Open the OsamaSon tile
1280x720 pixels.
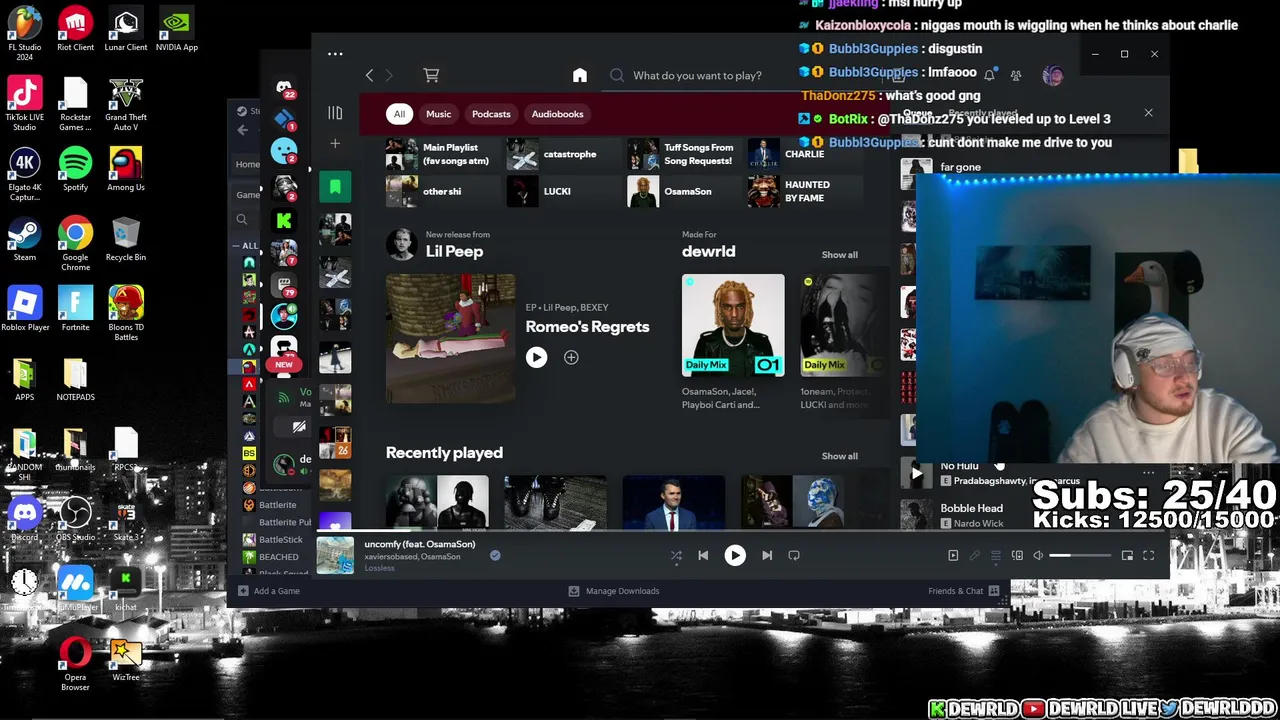coord(684,191)
